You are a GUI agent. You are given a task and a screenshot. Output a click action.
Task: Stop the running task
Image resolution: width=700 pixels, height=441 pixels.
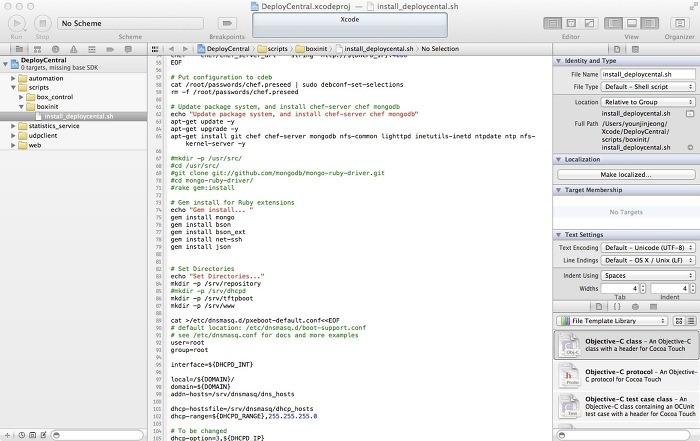click(x=42, y=23)
